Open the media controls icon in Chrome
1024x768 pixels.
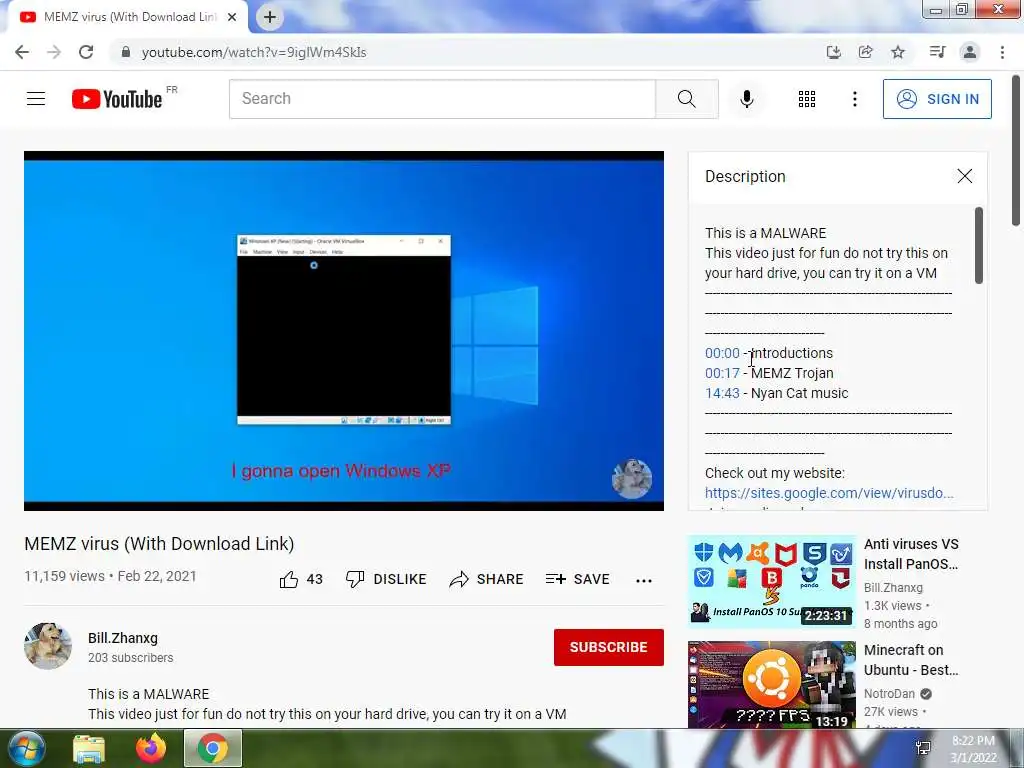coord(937,52)
